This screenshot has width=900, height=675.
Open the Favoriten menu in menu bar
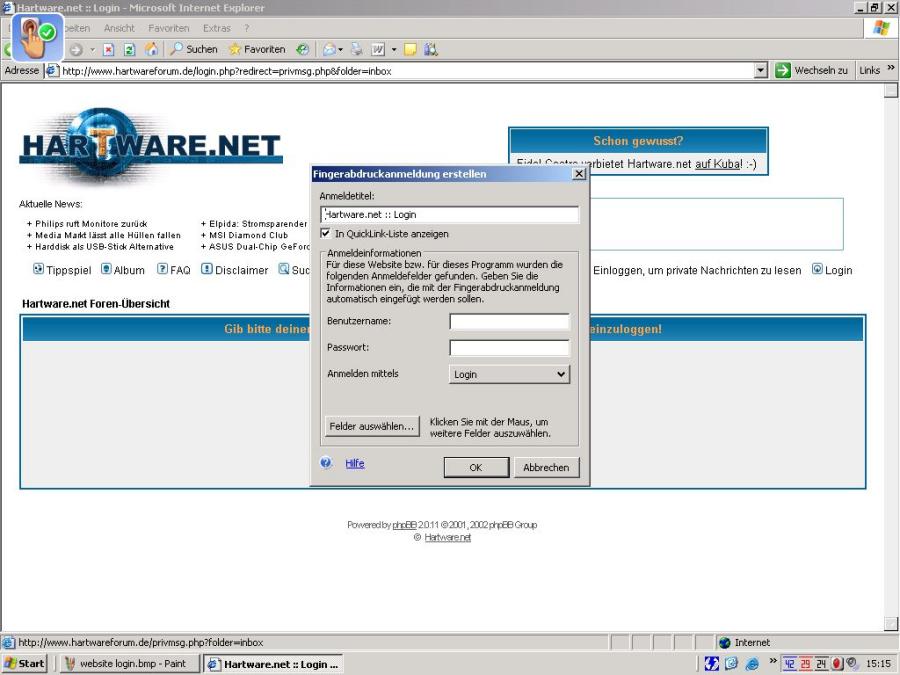point(168,28)
